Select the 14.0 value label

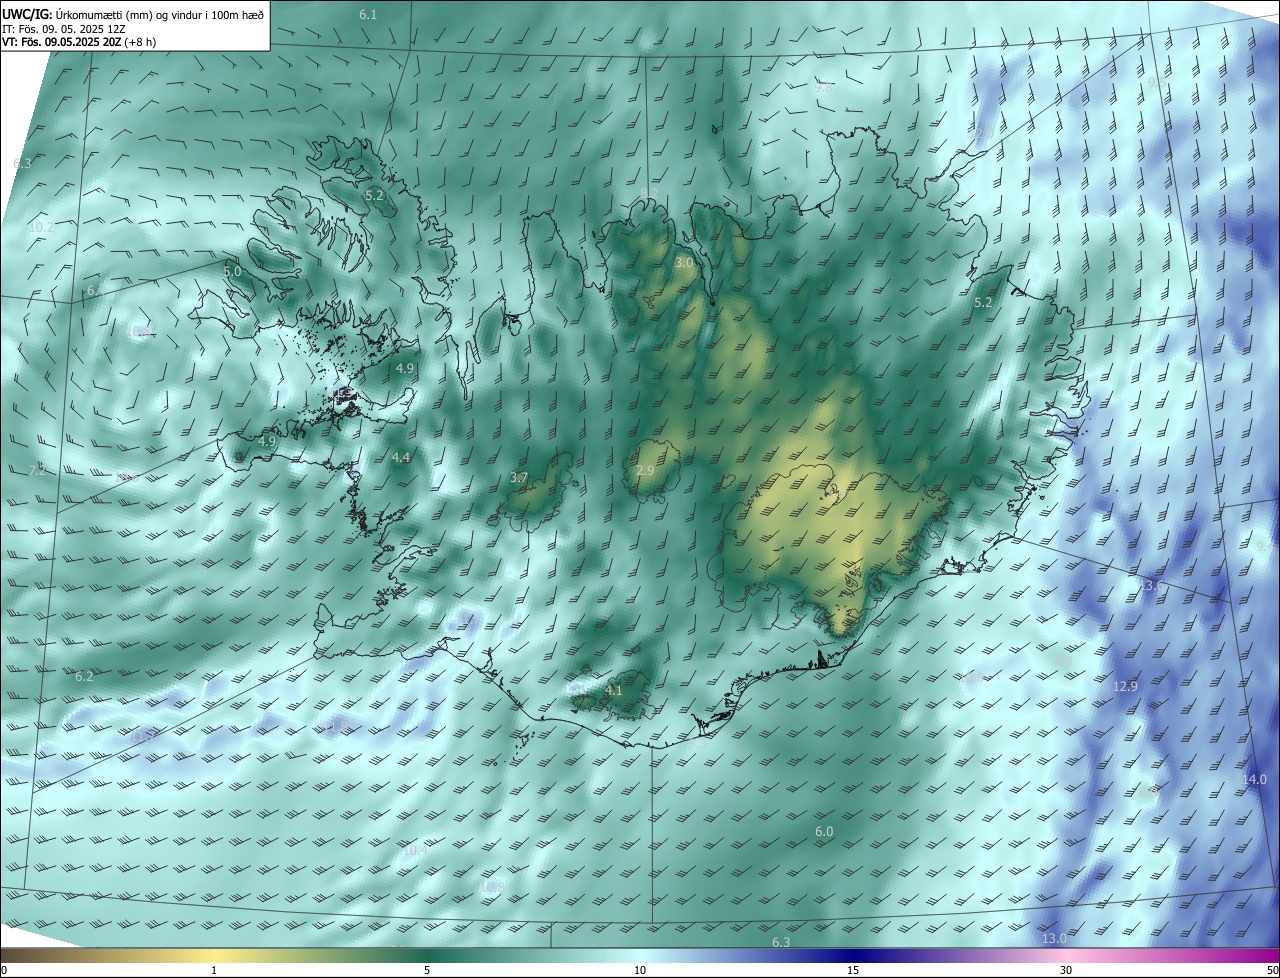click(x=1254, y=779)
